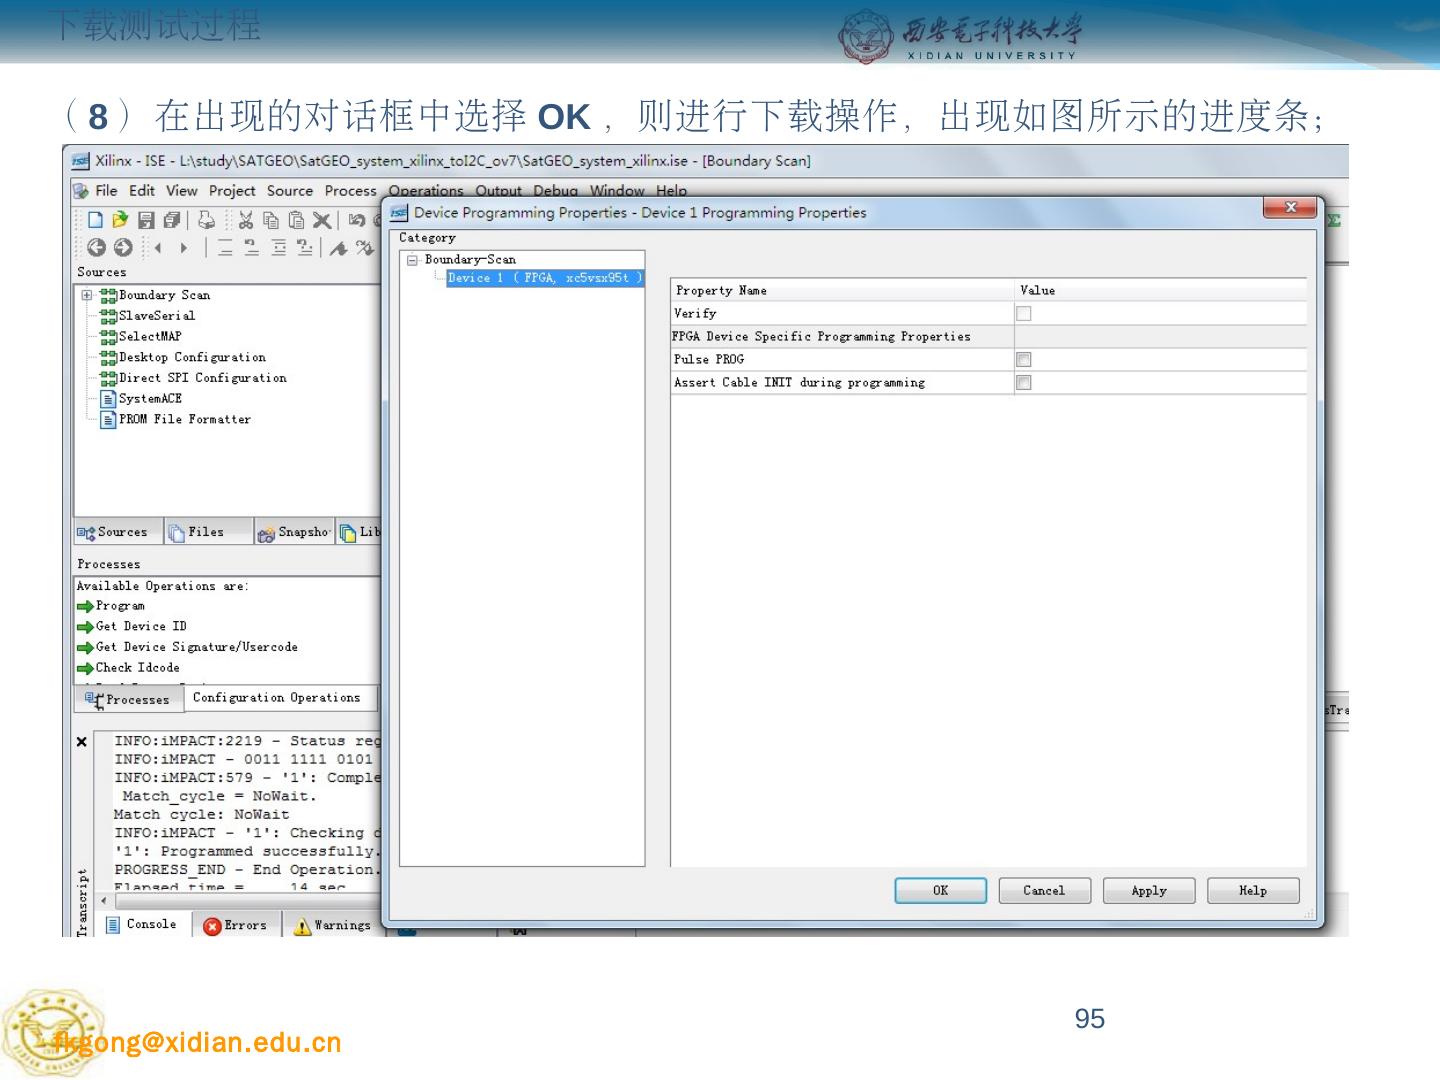Click the 'Match_cycle = NoWait.' transcript line
This screenshot has width=1440, height=1080.
(219, 797)
